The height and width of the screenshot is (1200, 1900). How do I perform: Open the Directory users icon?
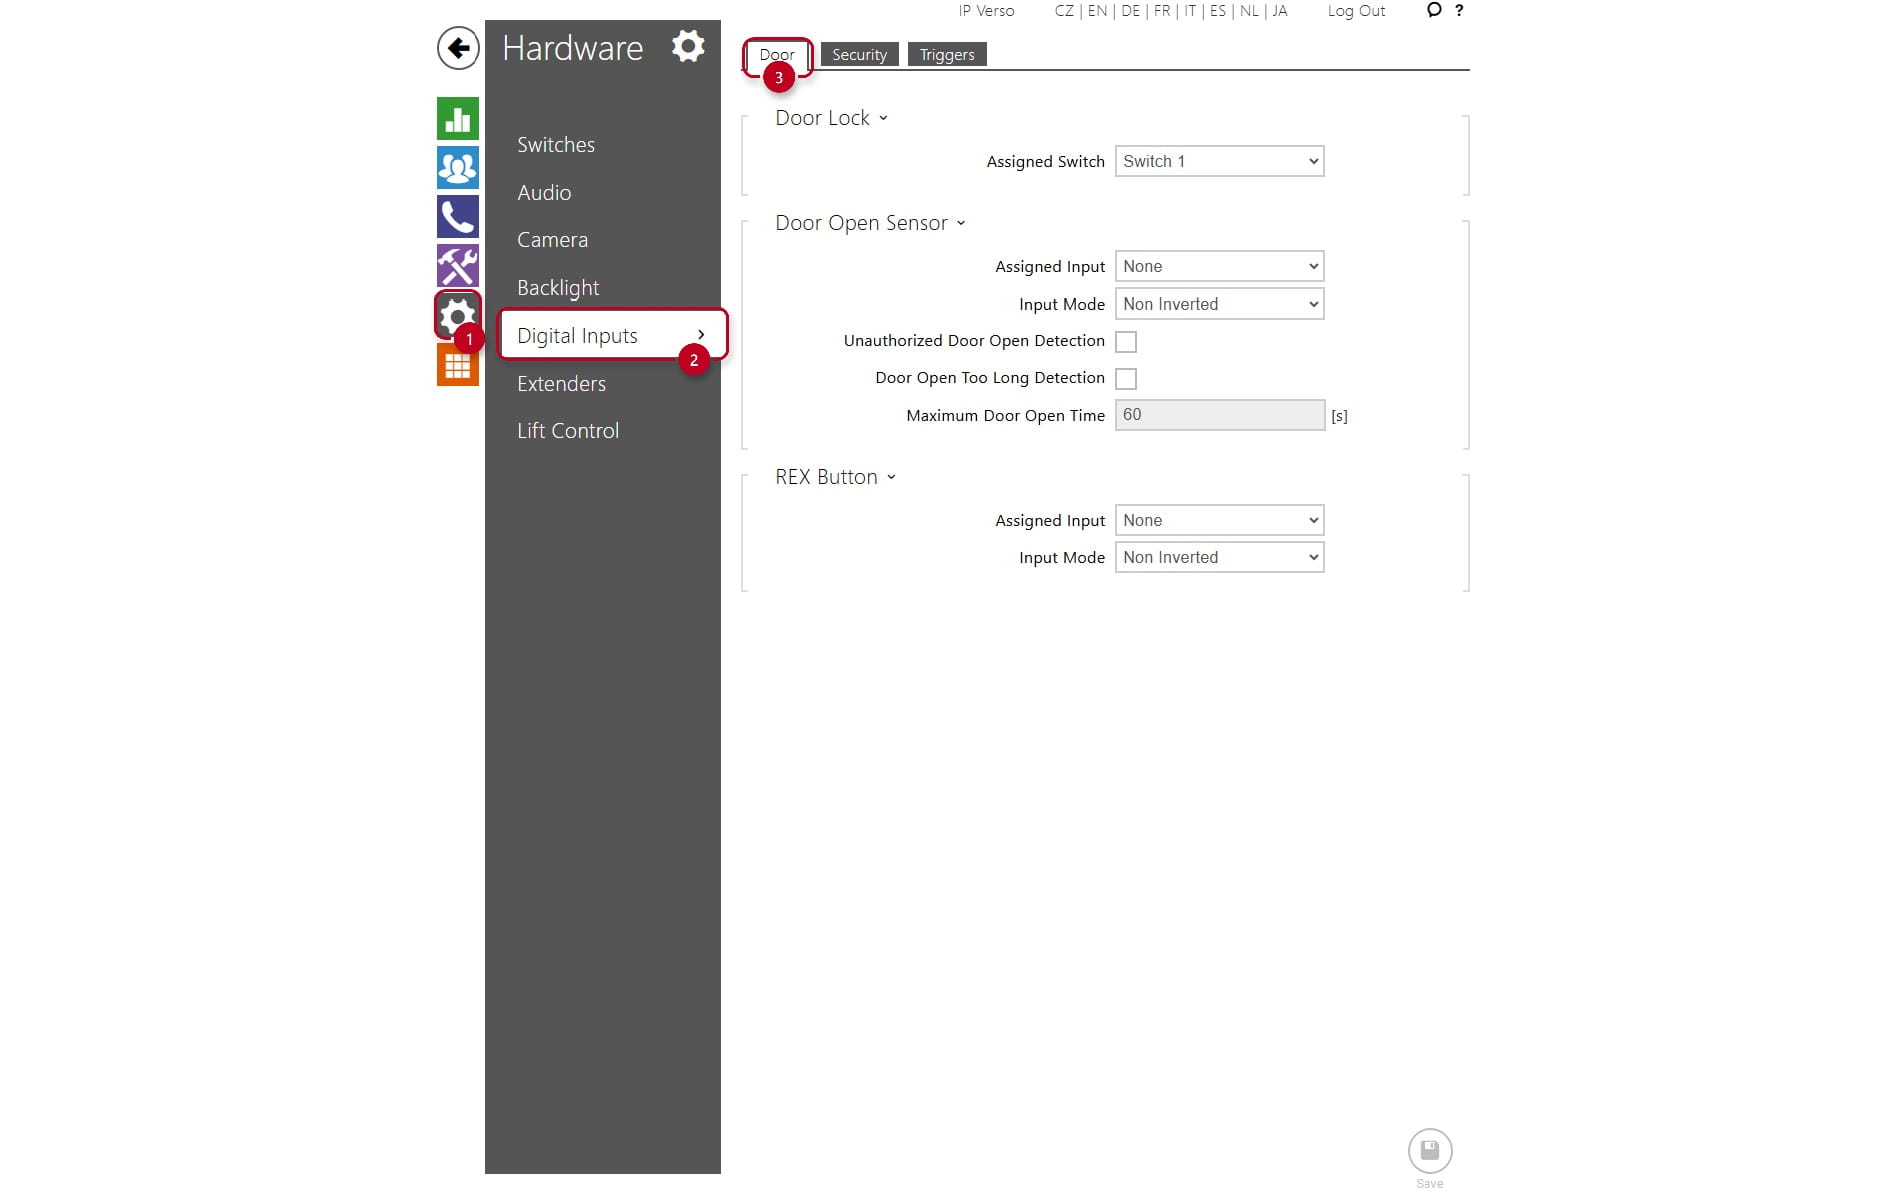(458, 168)
